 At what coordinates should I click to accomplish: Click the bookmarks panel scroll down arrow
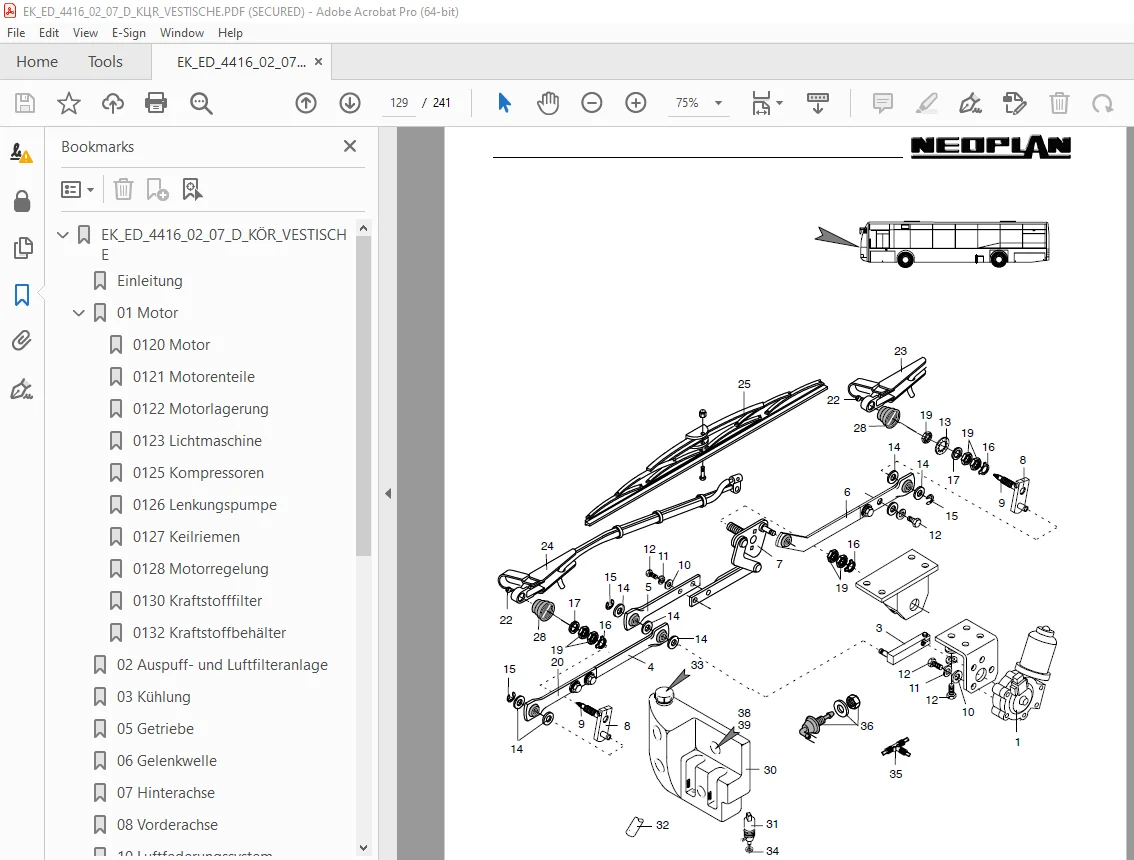pos(364,848)
